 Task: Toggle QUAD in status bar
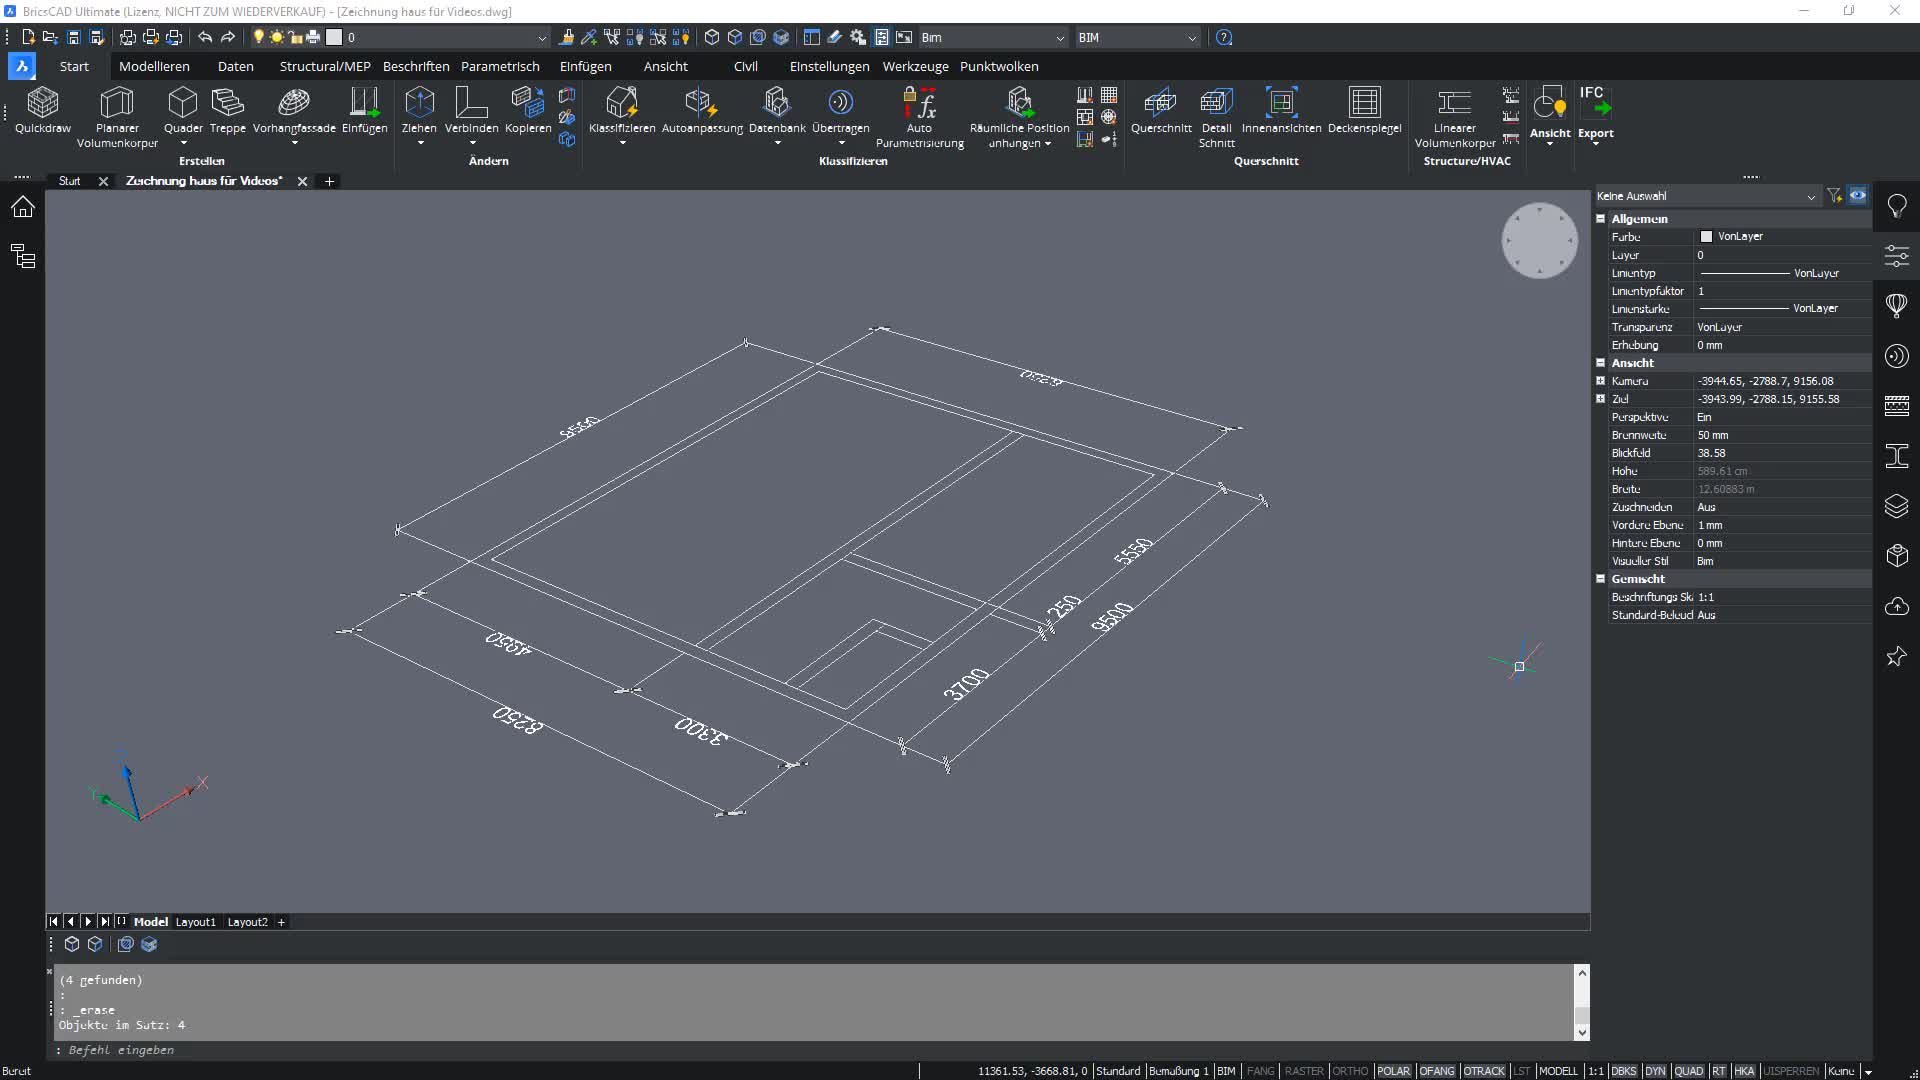(1689, 1071)
